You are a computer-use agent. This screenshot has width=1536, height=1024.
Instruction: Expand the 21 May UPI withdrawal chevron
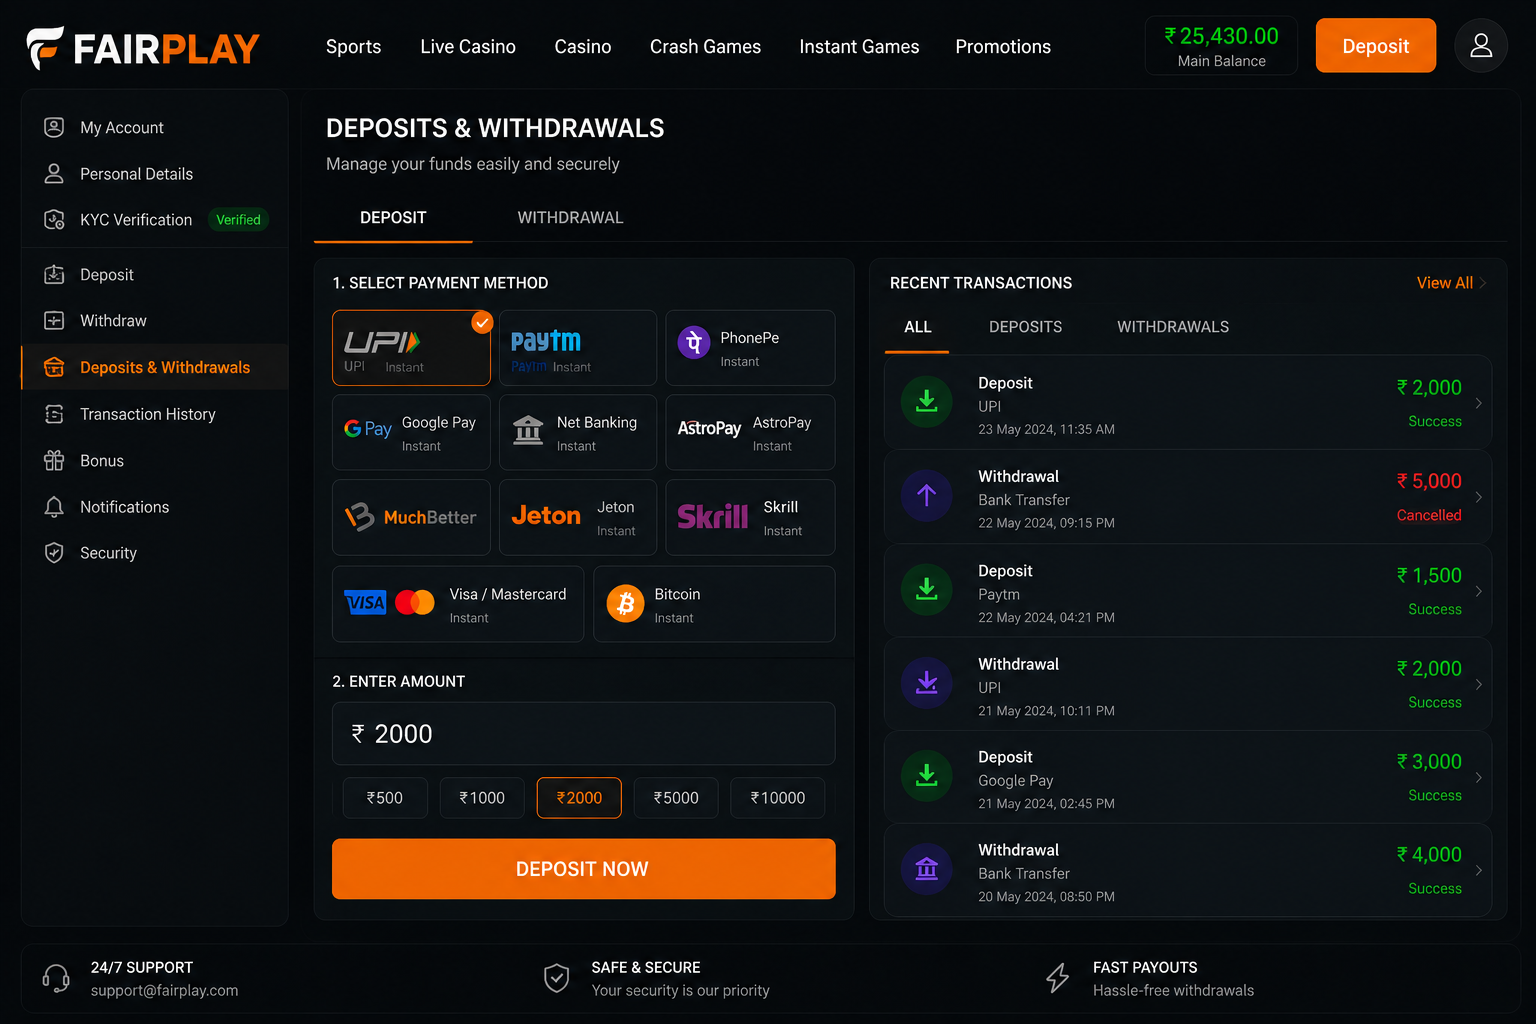pos(1478,684)
